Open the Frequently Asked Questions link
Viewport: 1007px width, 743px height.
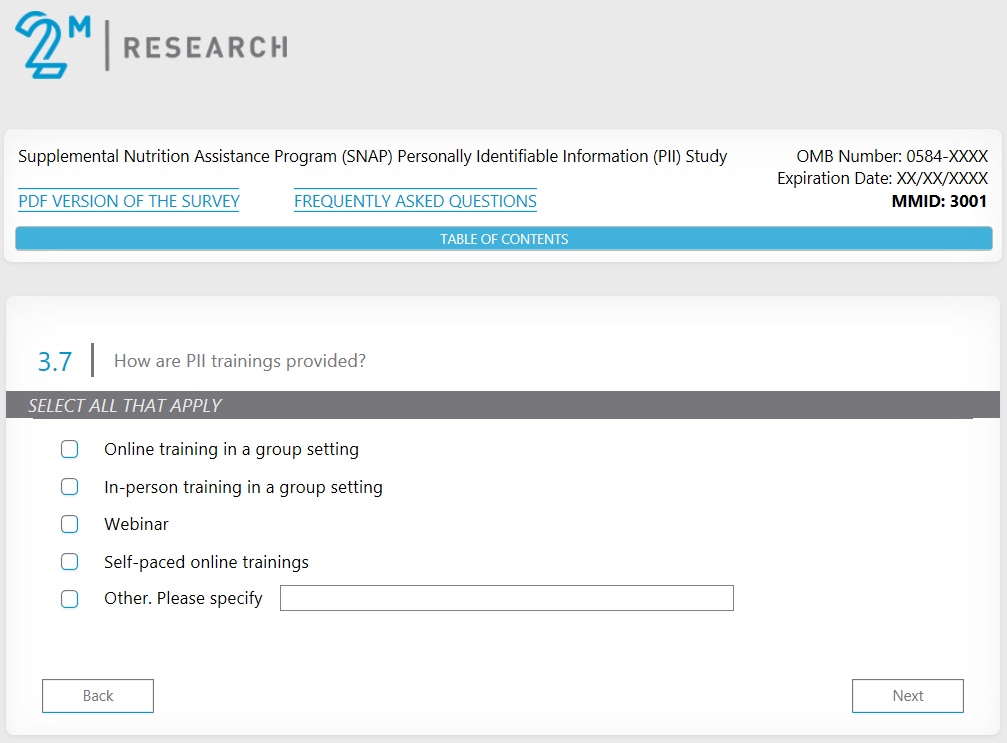[415, 201]
